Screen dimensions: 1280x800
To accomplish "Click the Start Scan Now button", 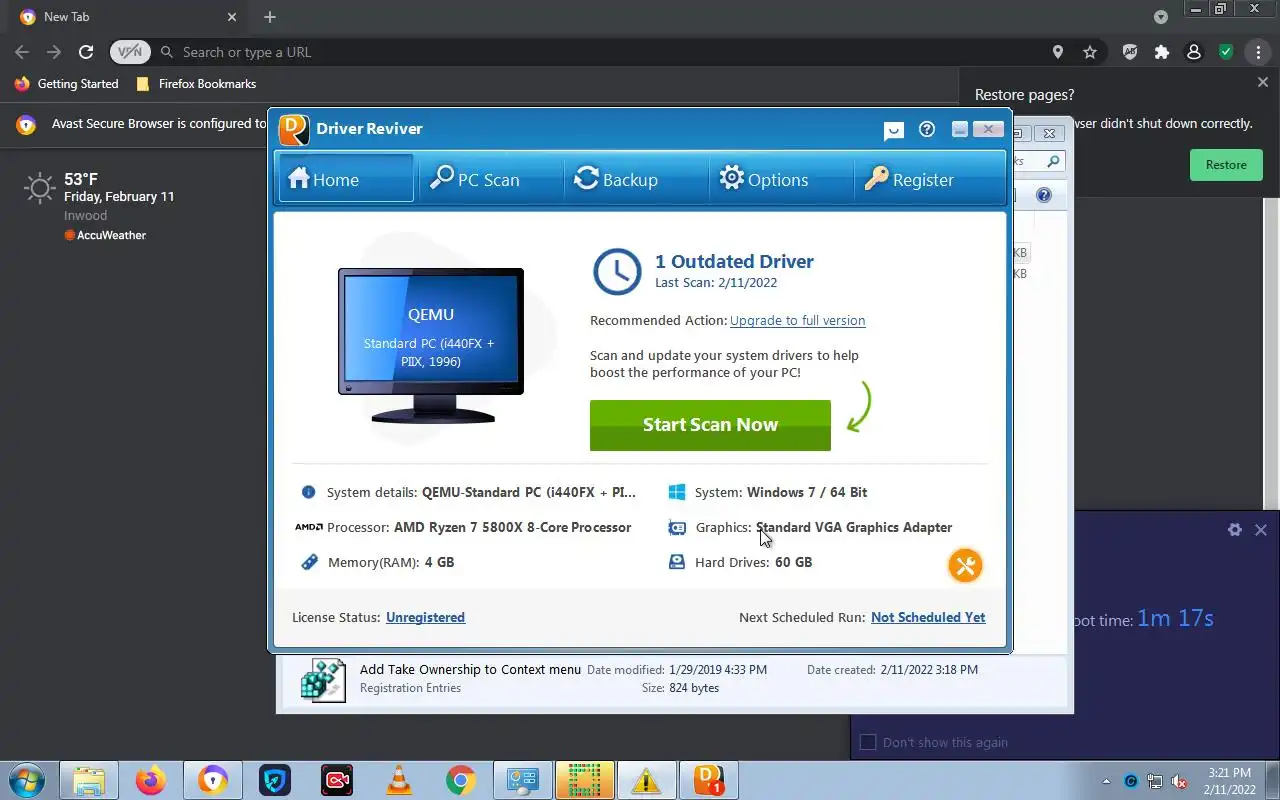I will (710, 425).
